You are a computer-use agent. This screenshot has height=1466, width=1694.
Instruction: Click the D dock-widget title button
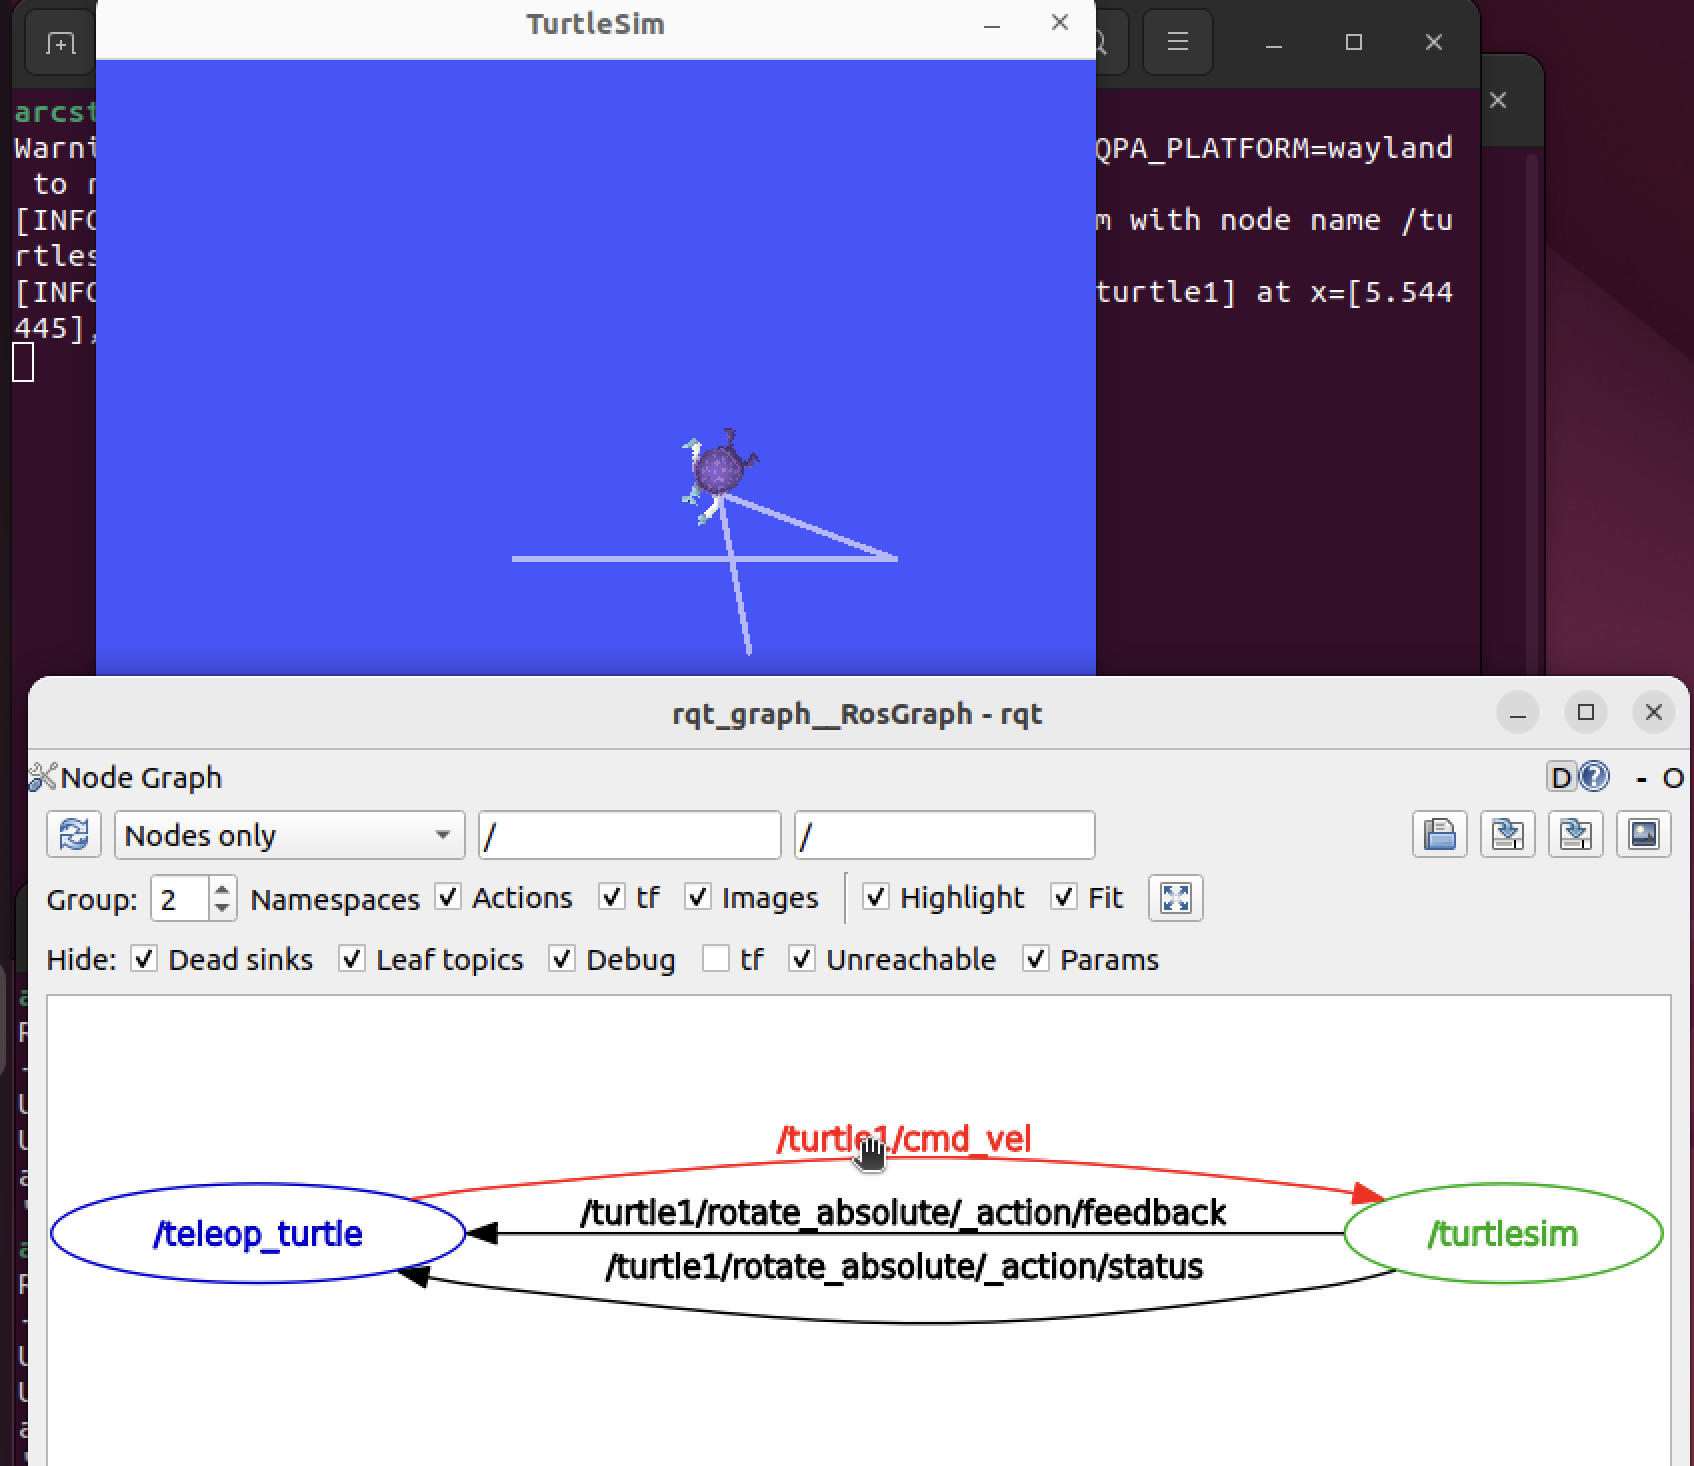pyautogui.click(x=1561, y=777)
